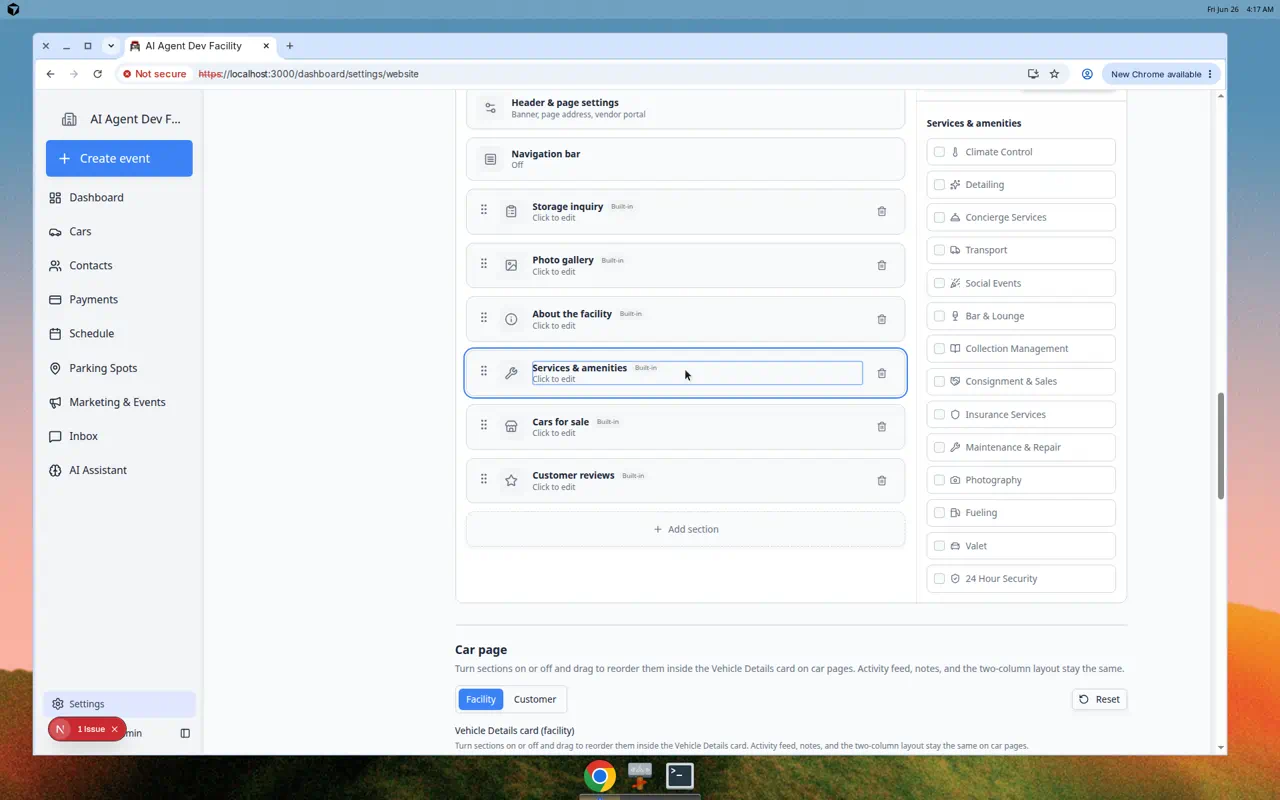Tick the Bar & Lounge checkbox

pyautogui.click(x=939, y=316)
